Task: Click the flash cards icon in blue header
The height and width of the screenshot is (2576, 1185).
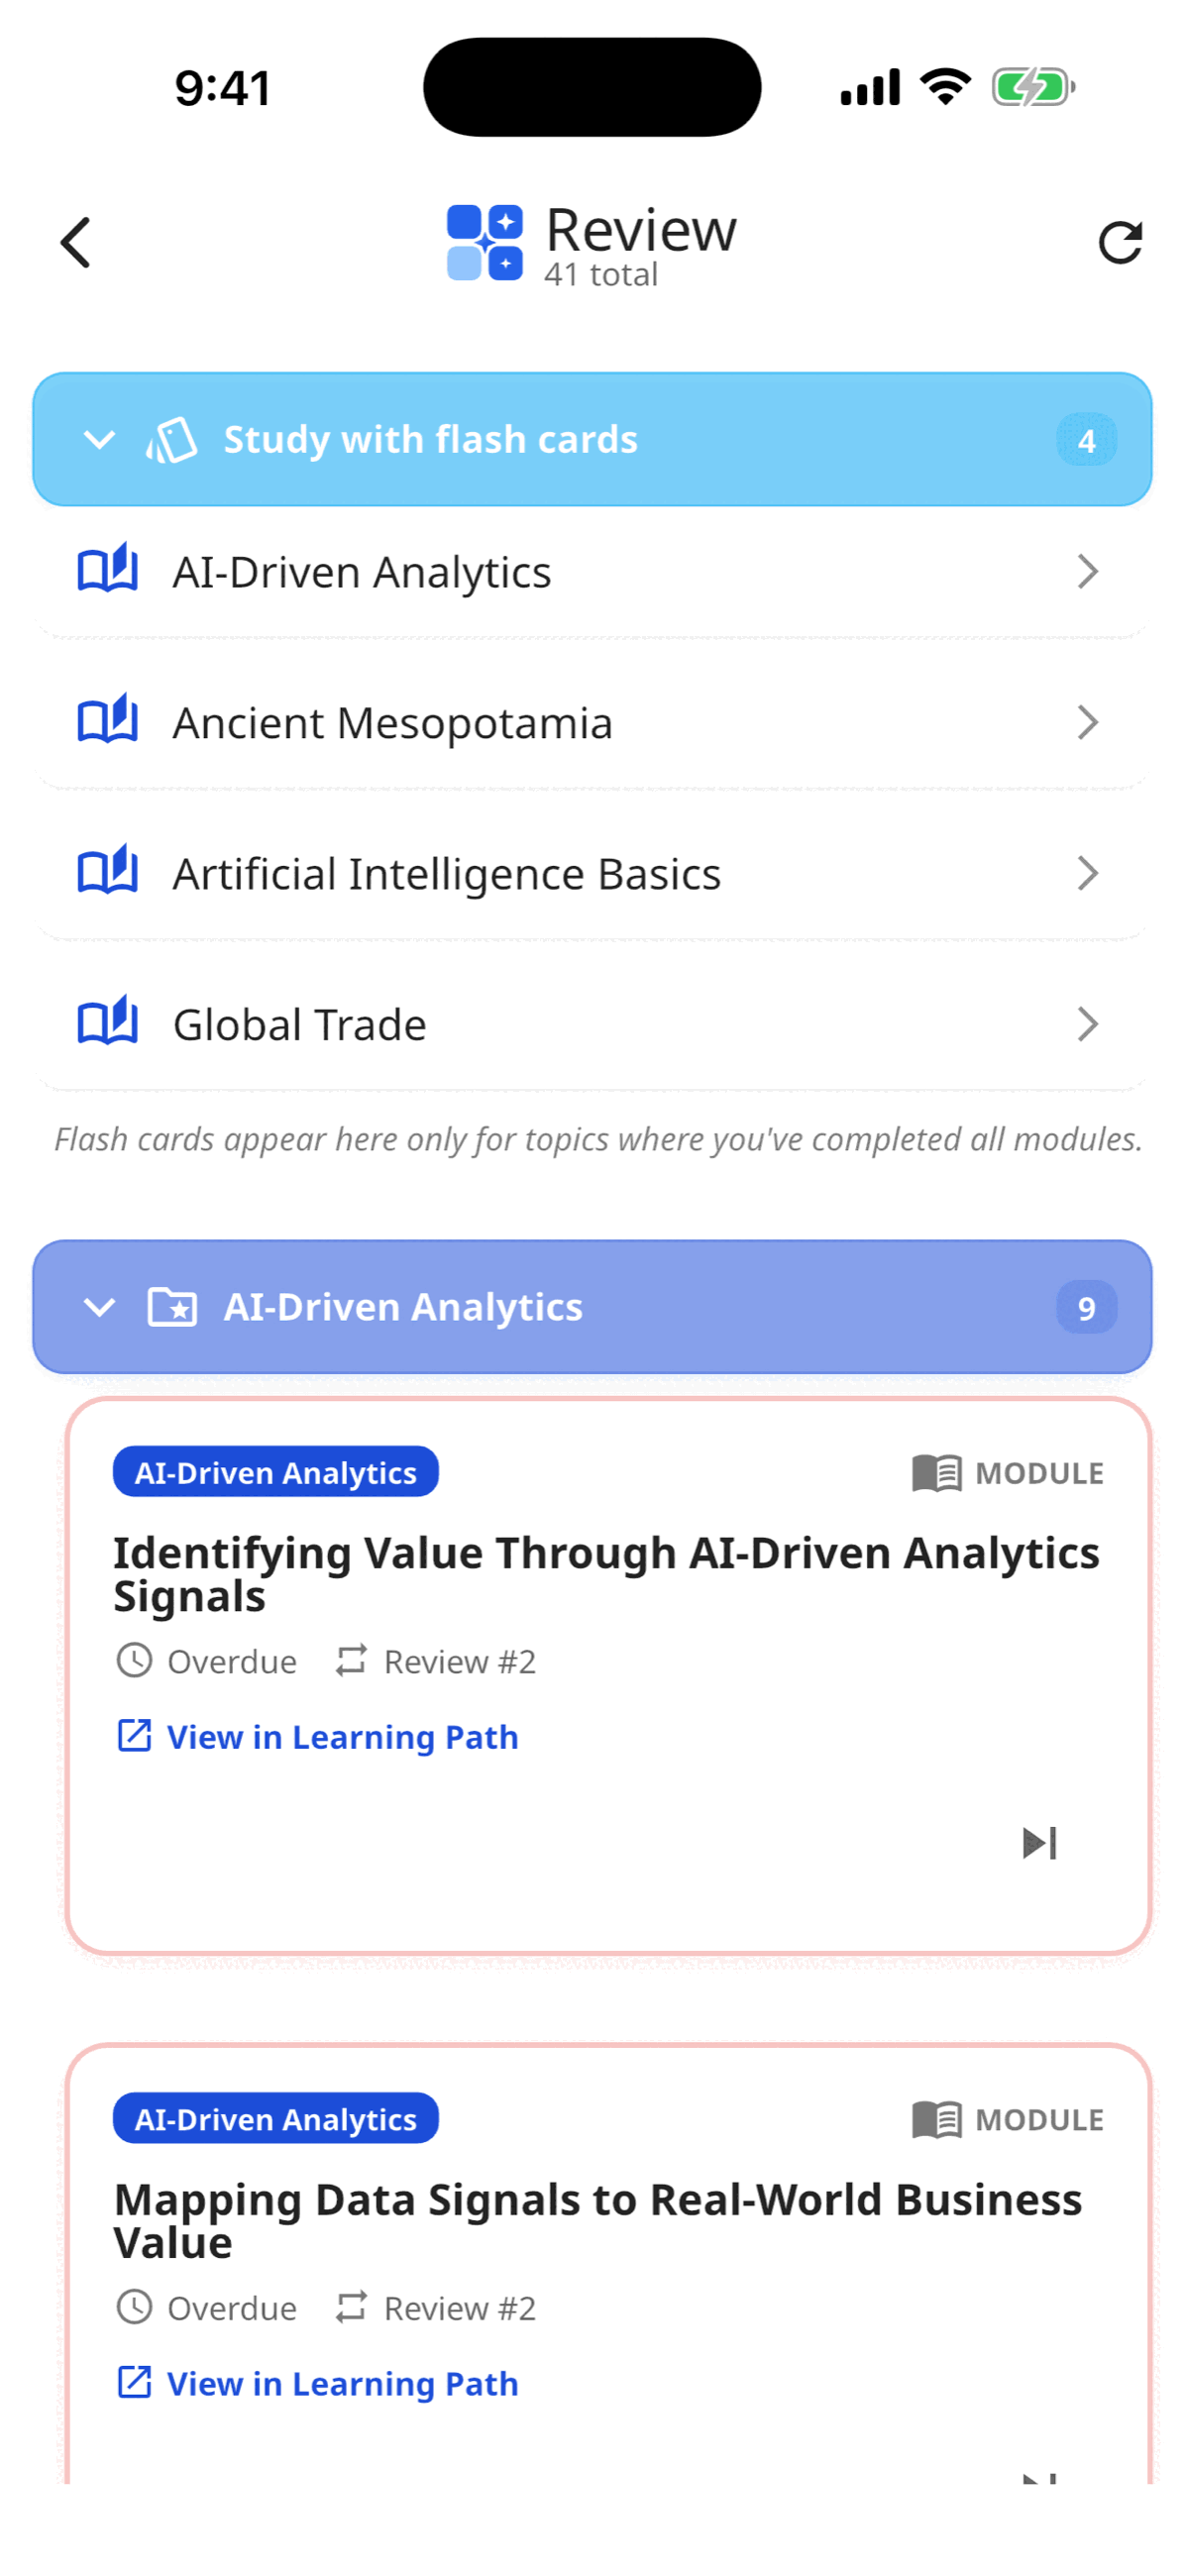Action: tap(172, 440)
